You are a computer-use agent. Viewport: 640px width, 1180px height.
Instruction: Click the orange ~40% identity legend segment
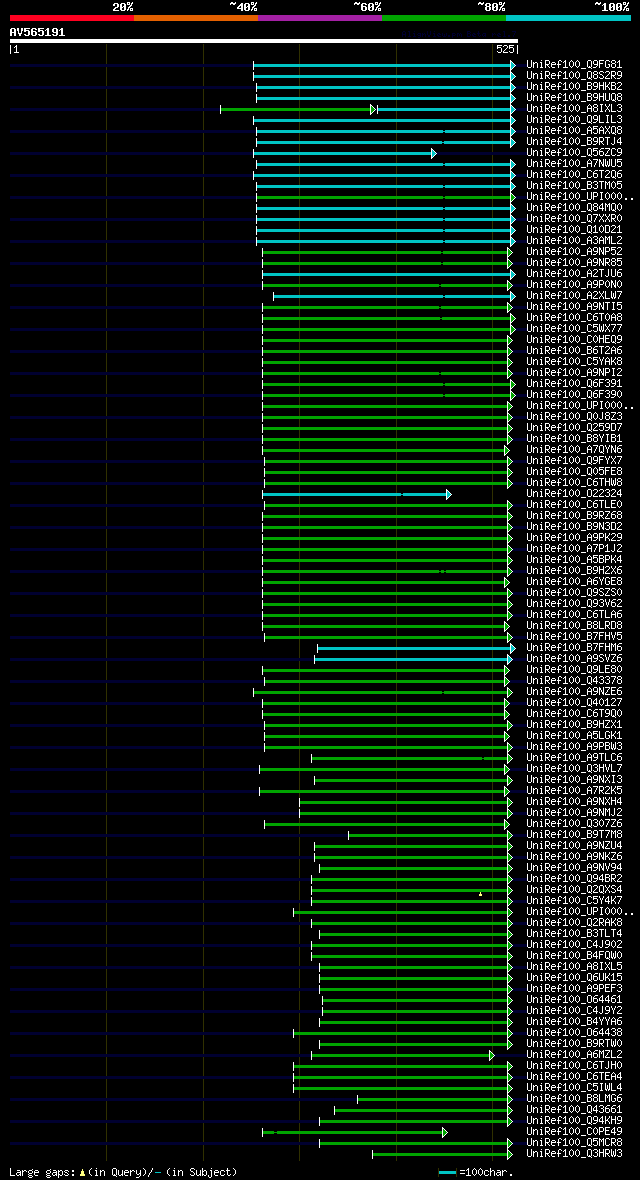196,17
